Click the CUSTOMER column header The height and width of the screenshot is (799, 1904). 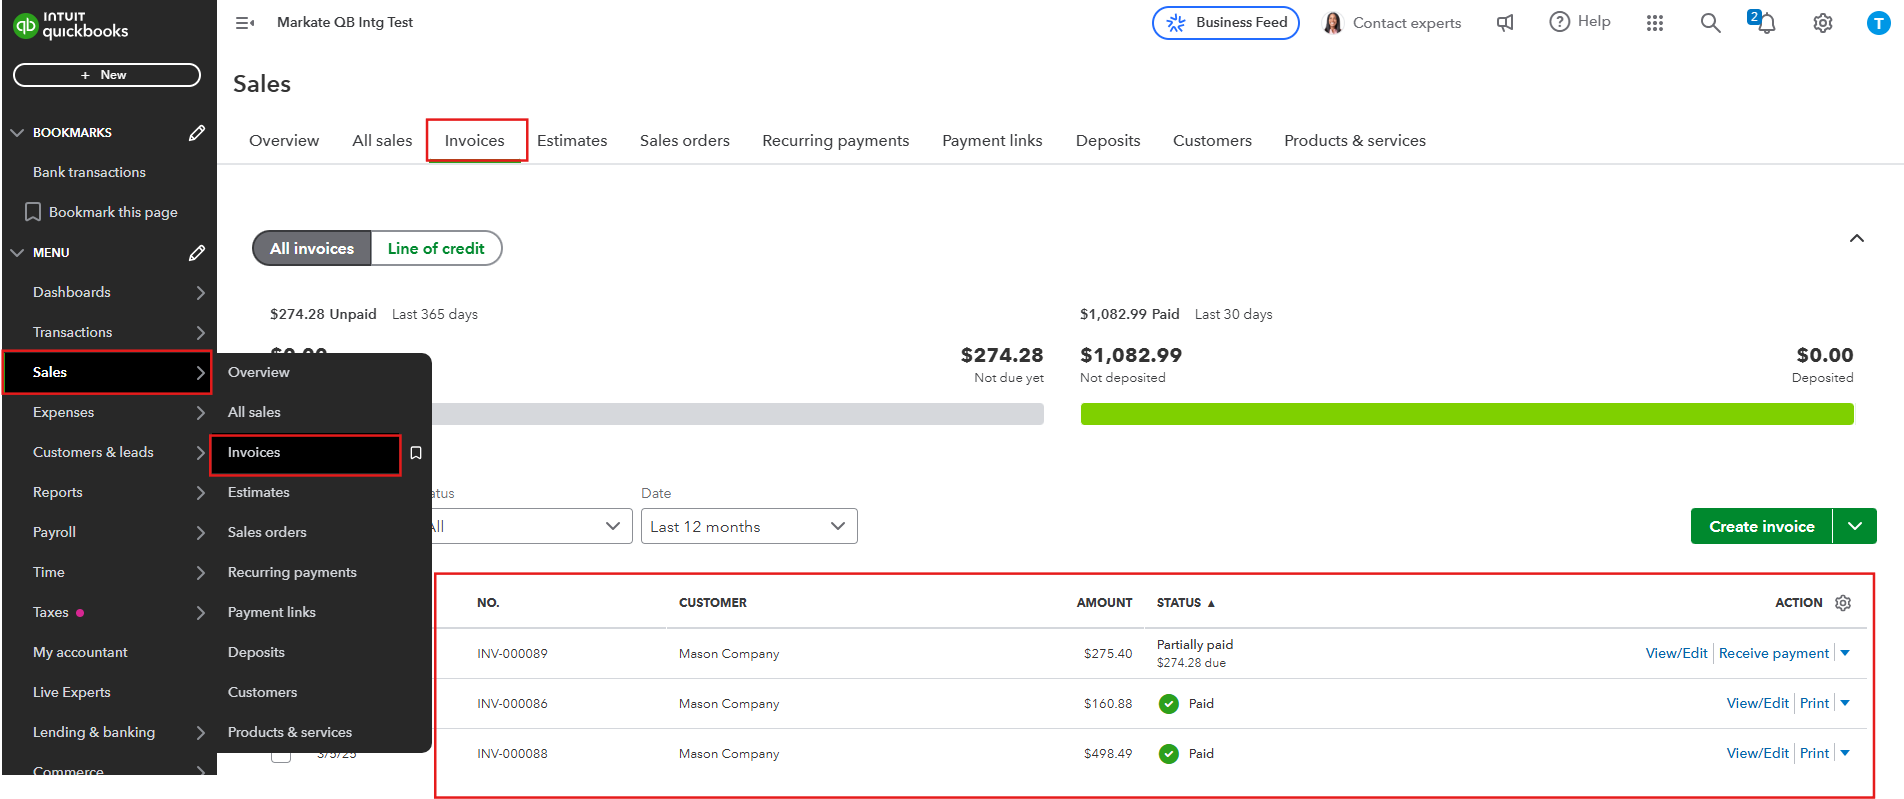pyautogui.click(x=713, y=603)
